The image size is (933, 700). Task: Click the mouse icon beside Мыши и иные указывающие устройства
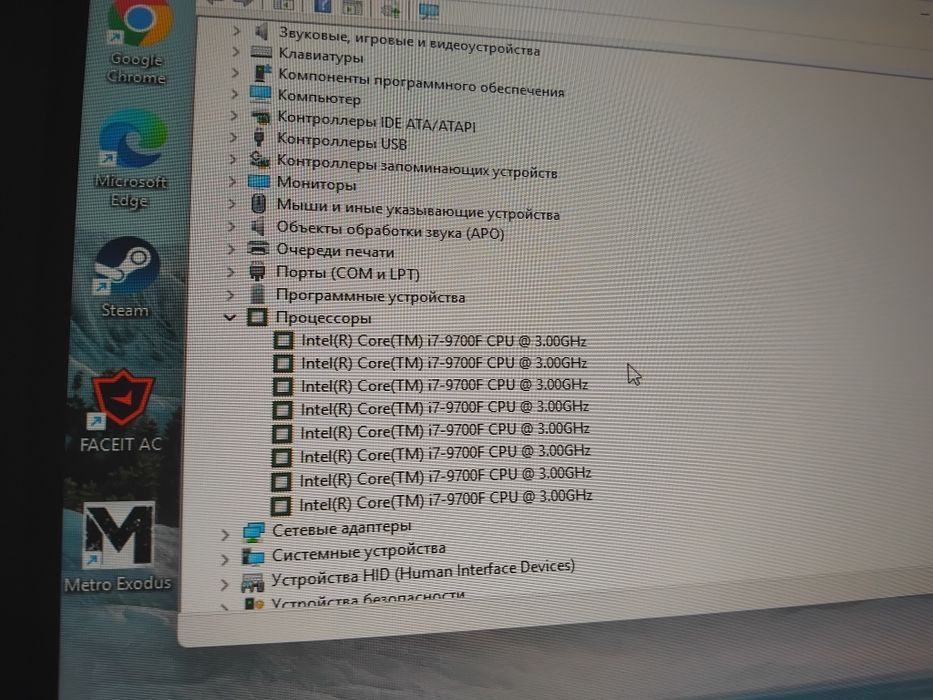[258, 204]
